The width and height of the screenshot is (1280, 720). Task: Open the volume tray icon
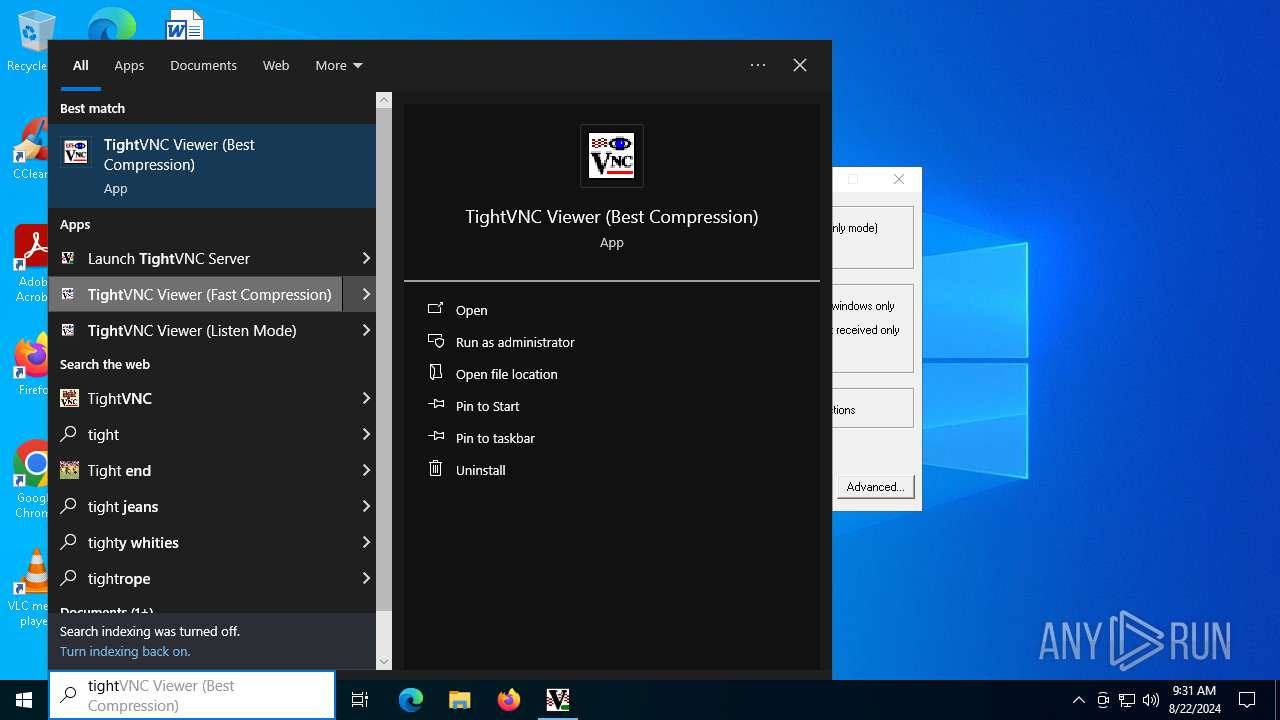point(1151,700)
